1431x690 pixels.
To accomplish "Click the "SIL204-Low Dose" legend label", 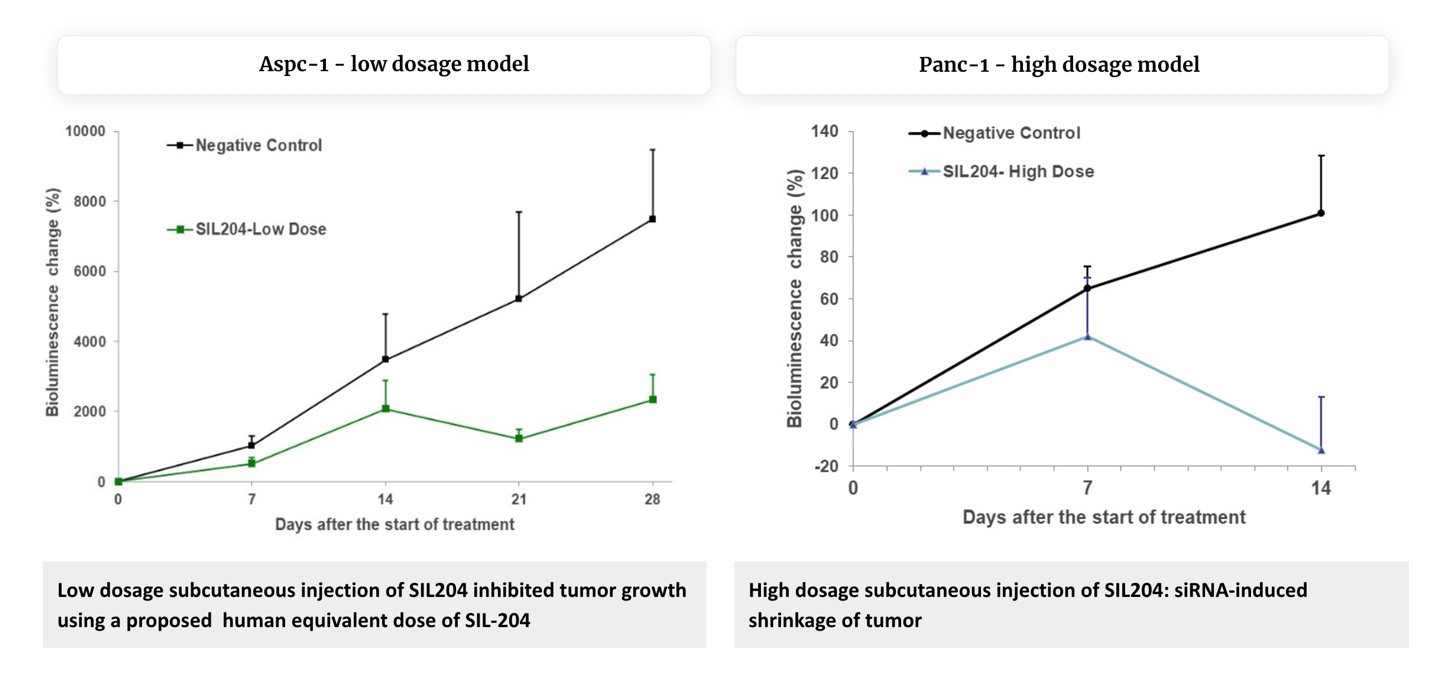I will click(x=261, y=230).
